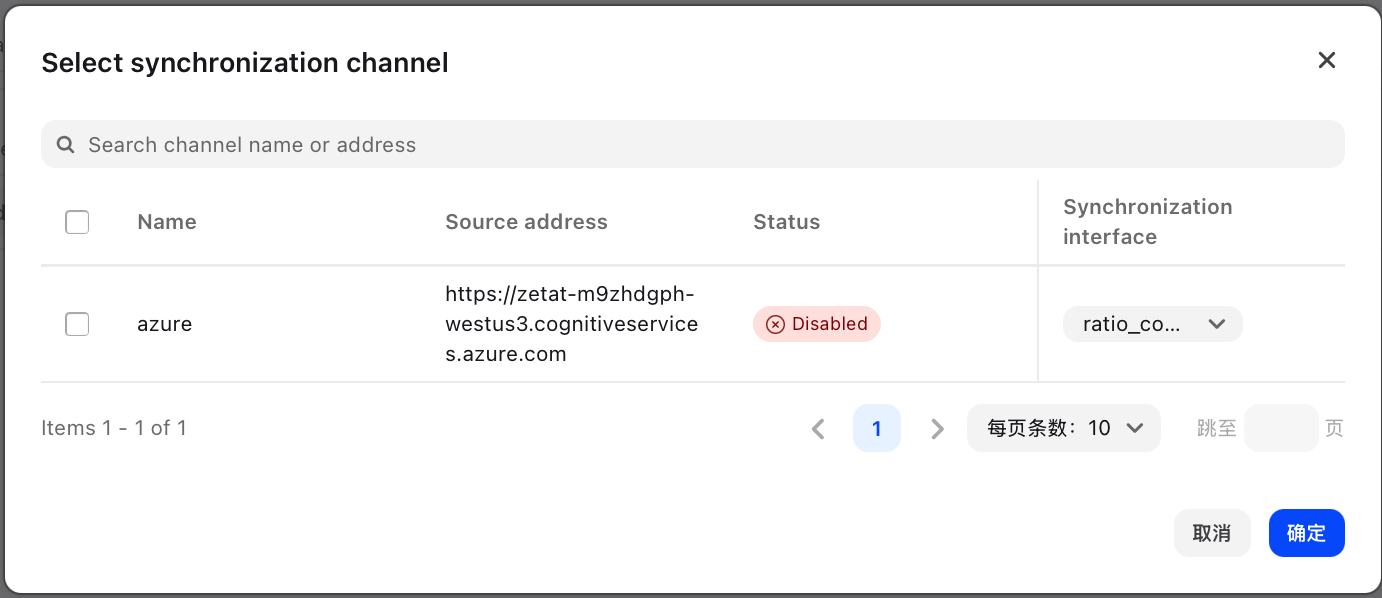The height and width of the screenshot is (598, 1382).
Task: Click the page size chevron icon
Action: (x=1135, y=428)
